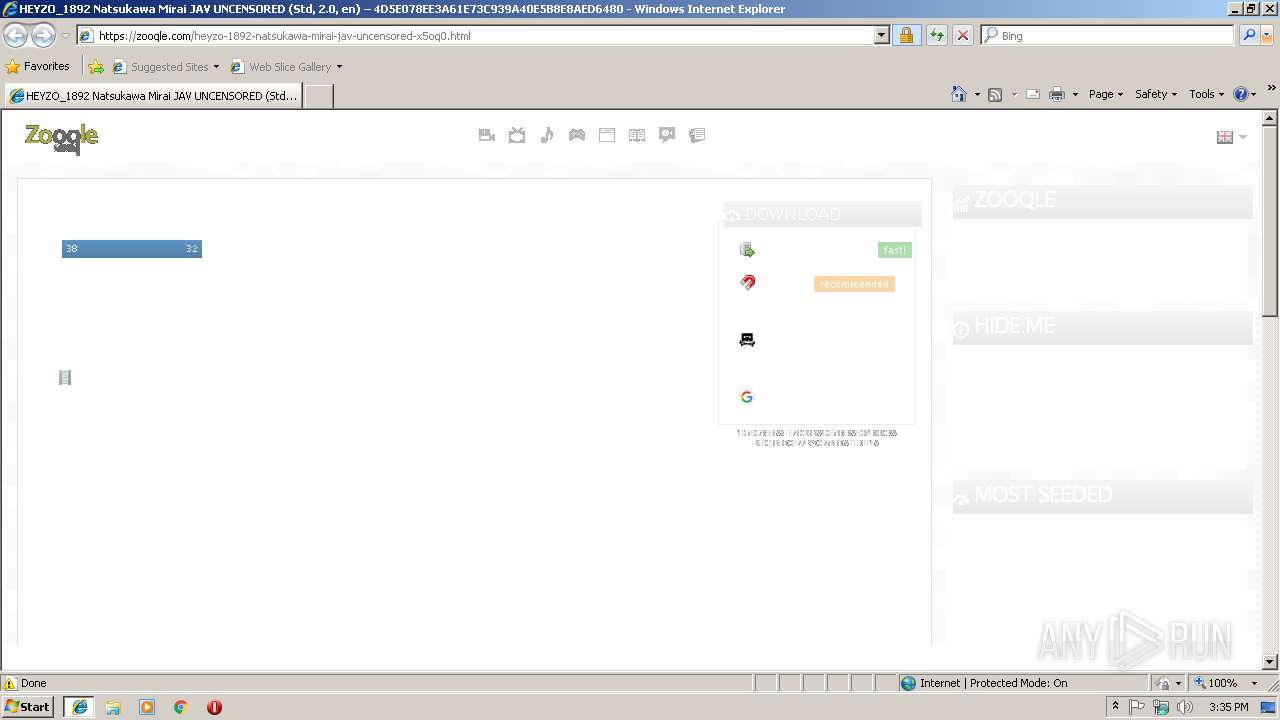Image resolution: width=1280 pixels, height=720 pixels.
Task: Click the URL address bar
Action: click(x=476, y=35)
